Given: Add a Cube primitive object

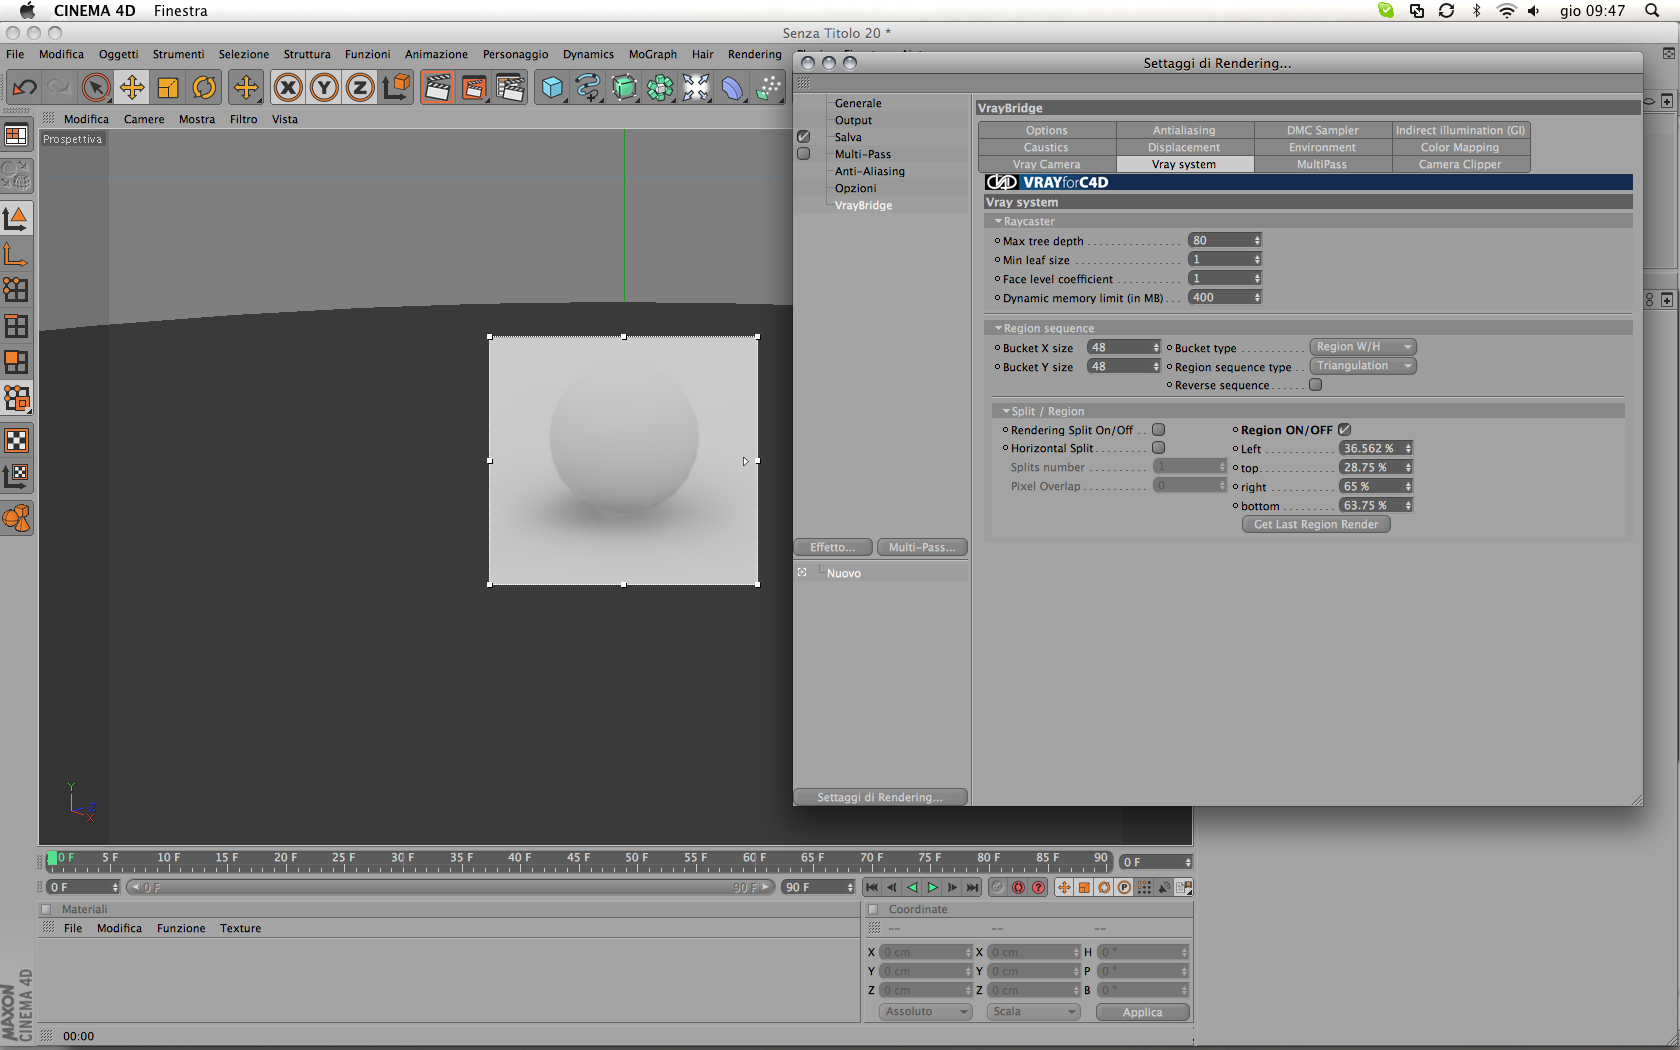Looking at the screenshot, I should 552,88.
